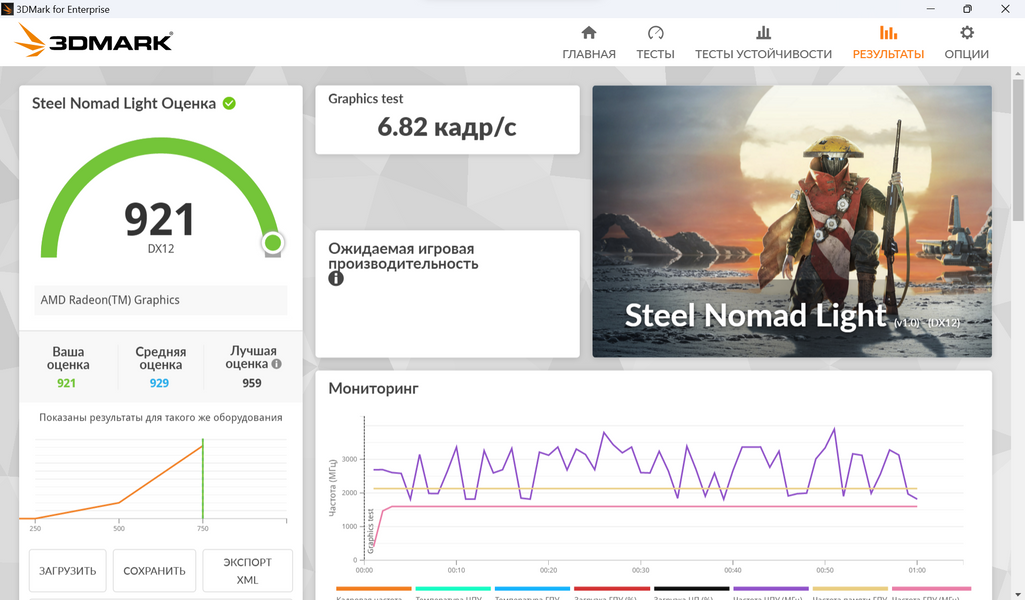This screenshot has height=600, width=1025.
Task: Click info icon next to Лучшая оценка
Action: click(x=277, y=365)
